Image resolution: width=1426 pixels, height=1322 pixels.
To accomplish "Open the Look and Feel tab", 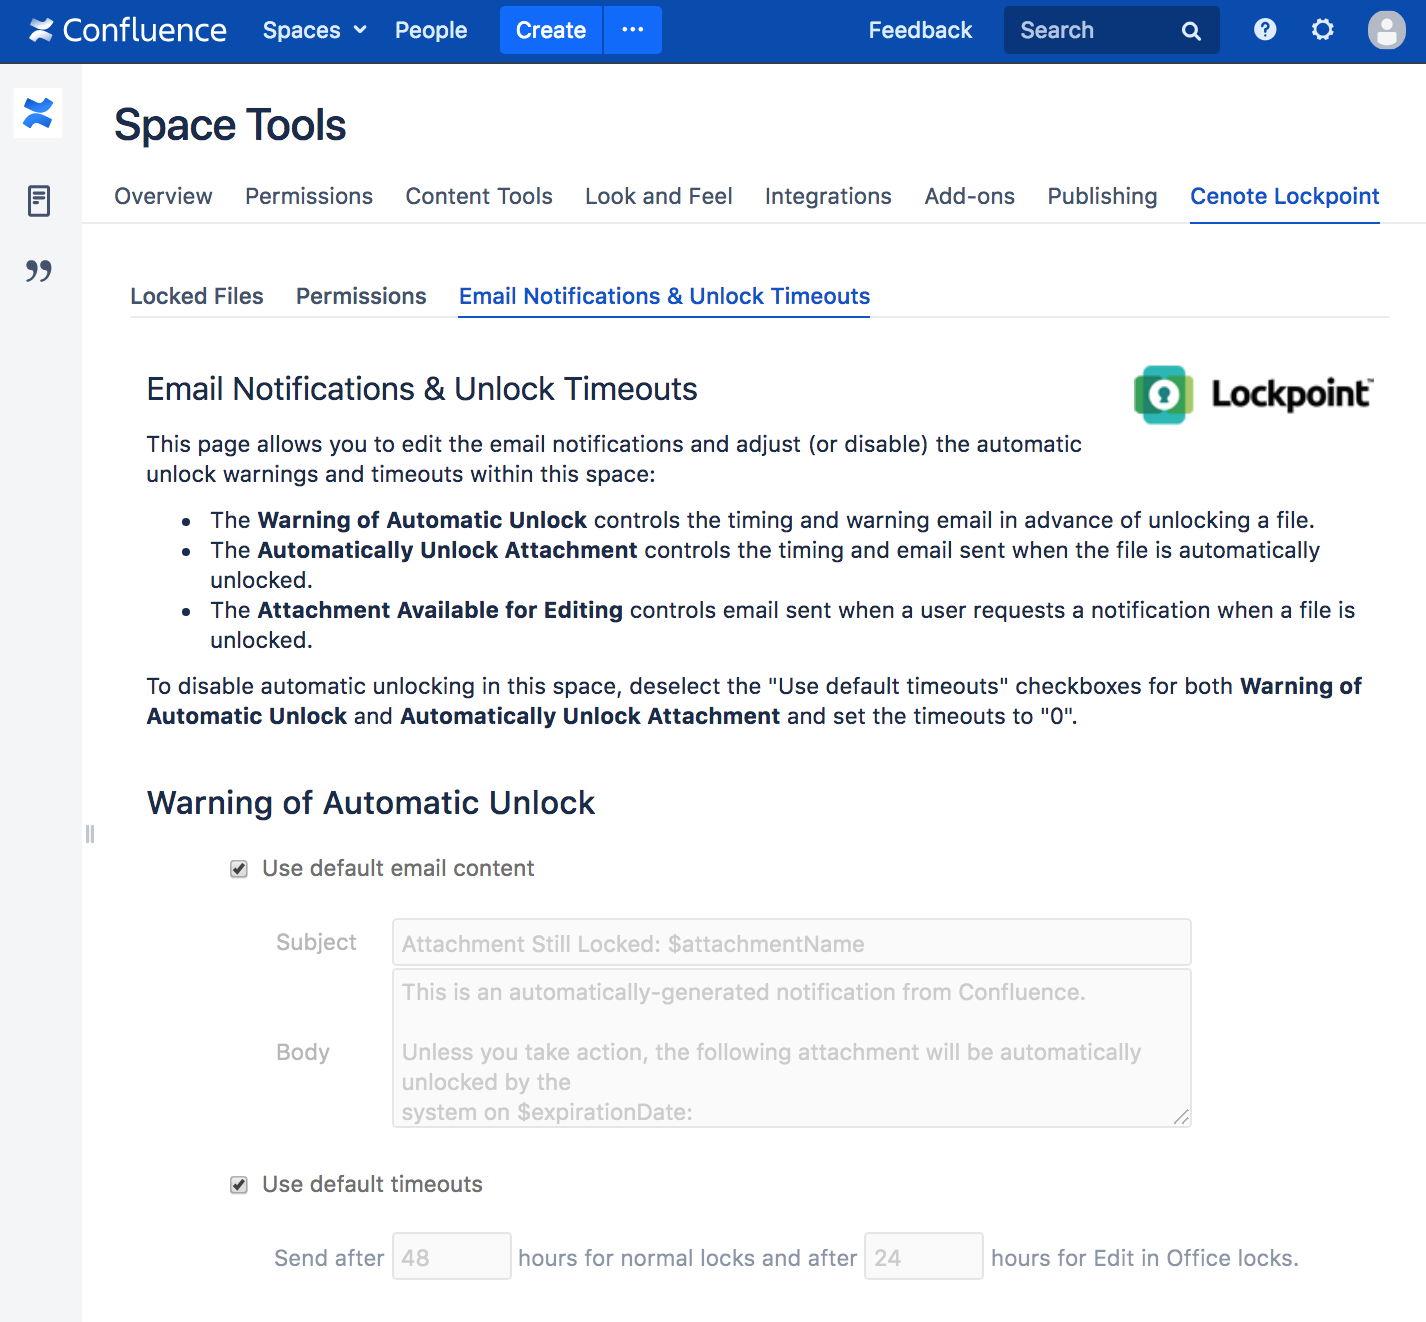I will (659, 196).
